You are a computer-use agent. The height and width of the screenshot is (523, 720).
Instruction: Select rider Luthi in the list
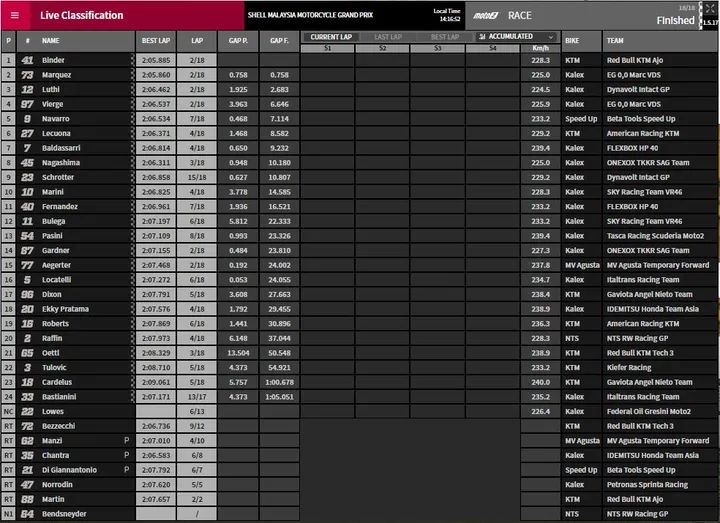click(51, 90)
